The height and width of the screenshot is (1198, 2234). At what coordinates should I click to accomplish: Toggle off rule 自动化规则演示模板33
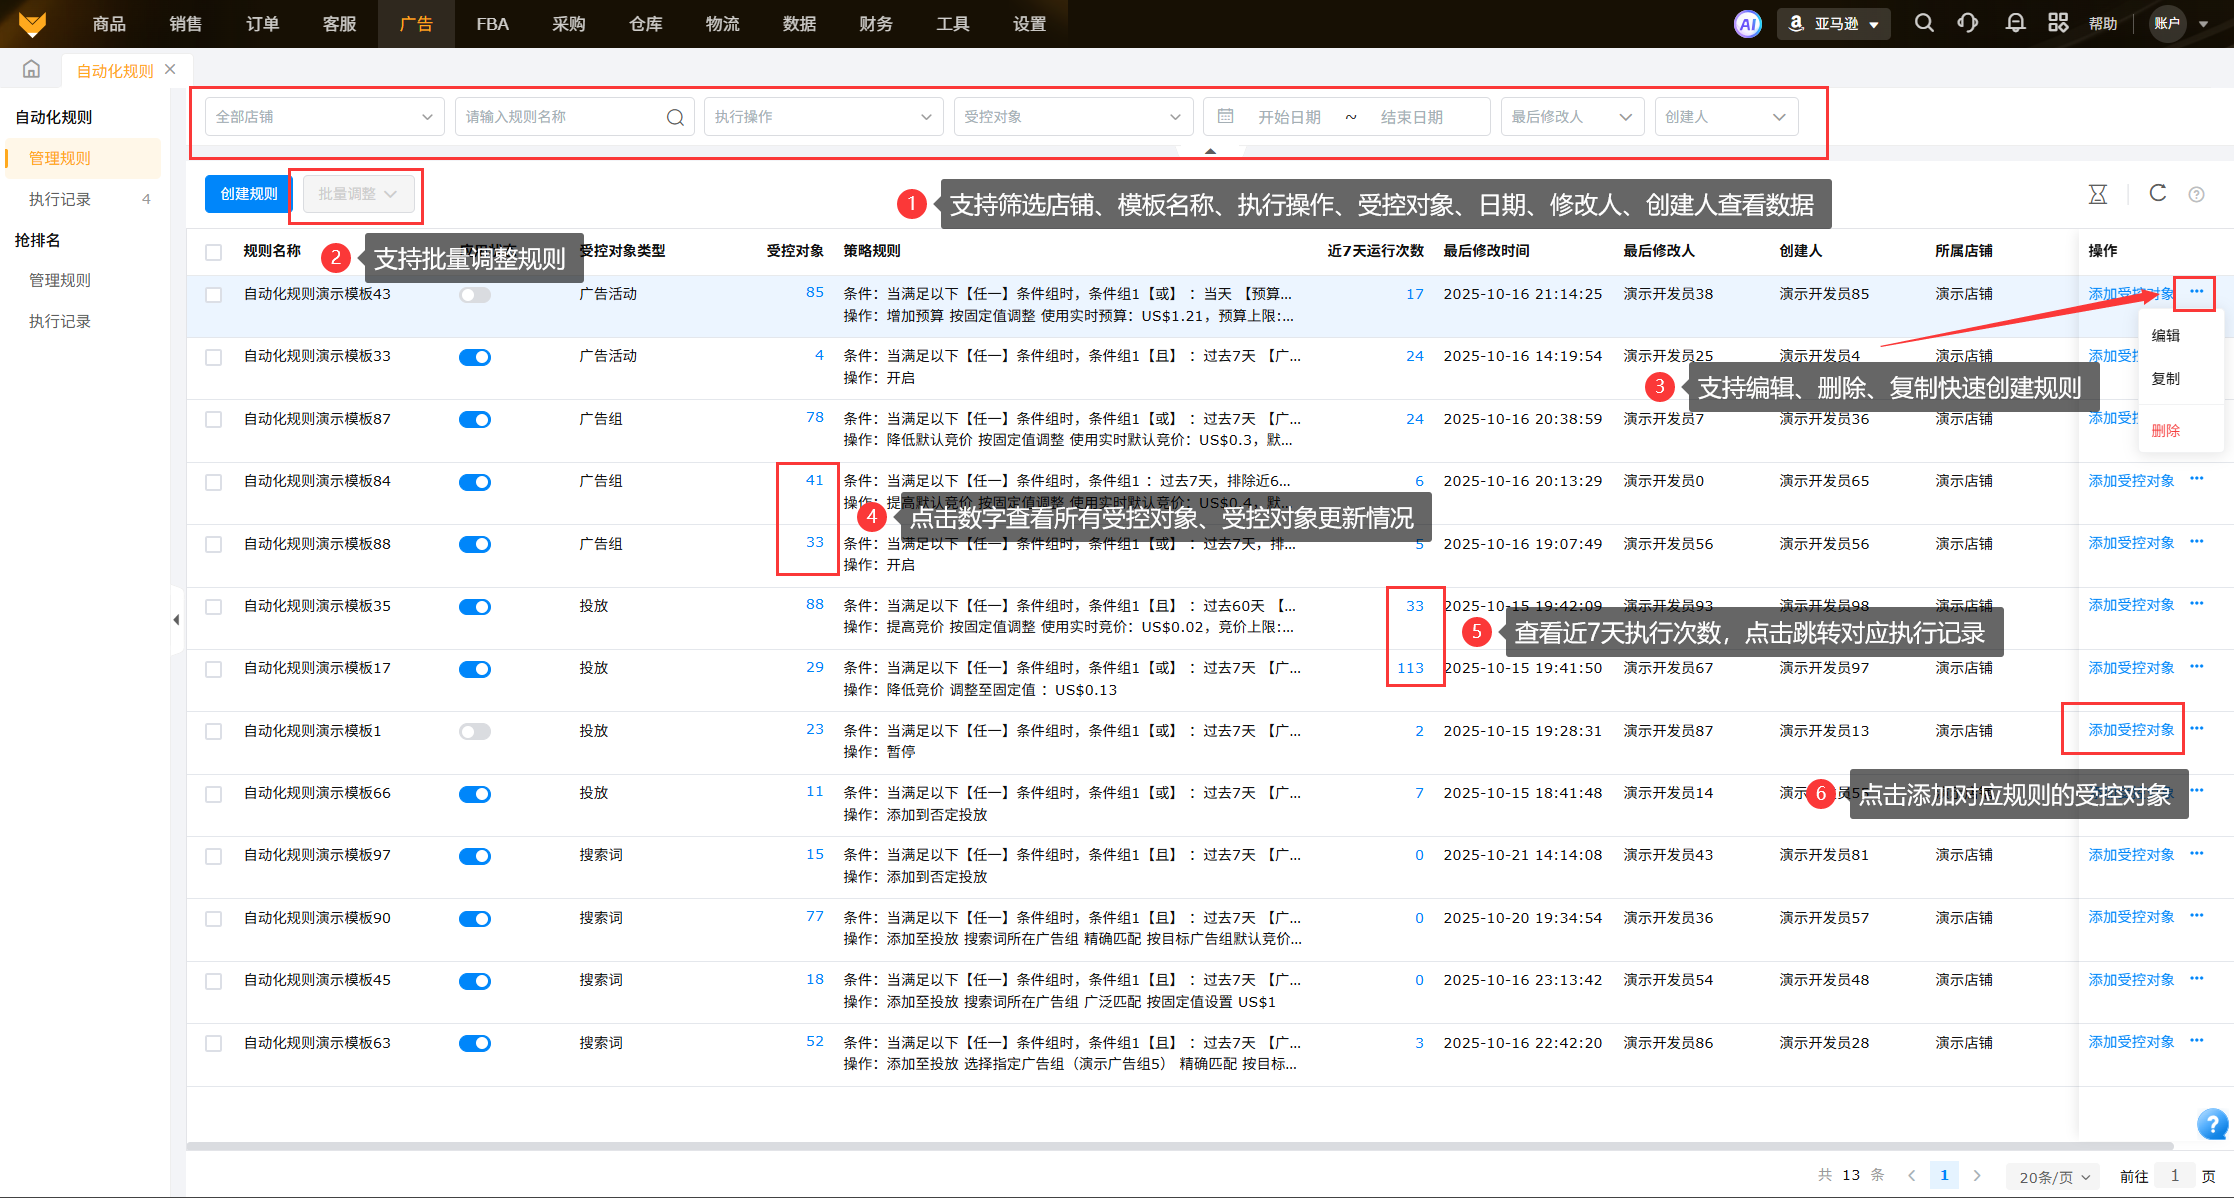[x=475, y=357]
